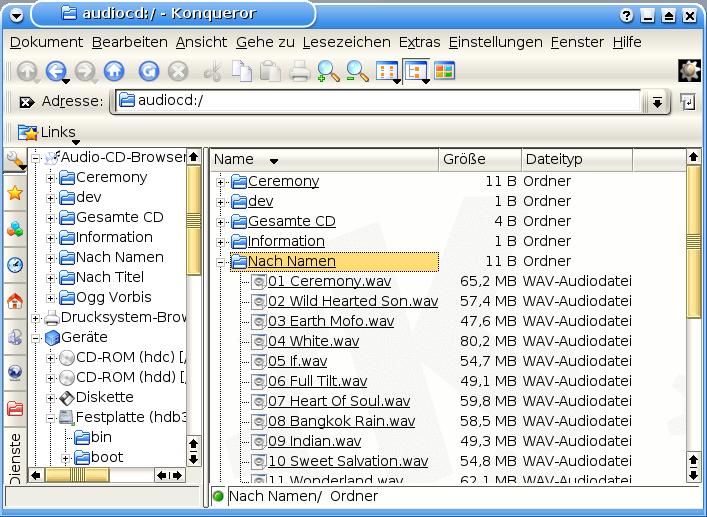
Task: Go to the Home folder icon
Action: [114, 71]
